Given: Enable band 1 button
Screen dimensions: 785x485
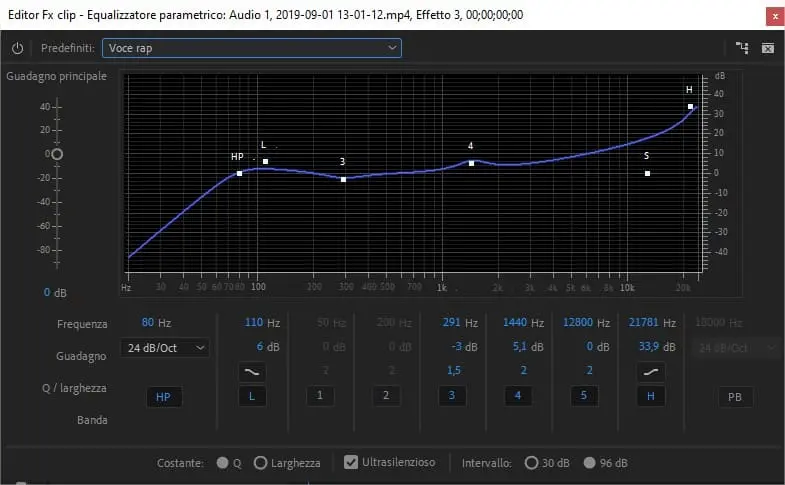Looking at the screenshot, I should 320,395.
